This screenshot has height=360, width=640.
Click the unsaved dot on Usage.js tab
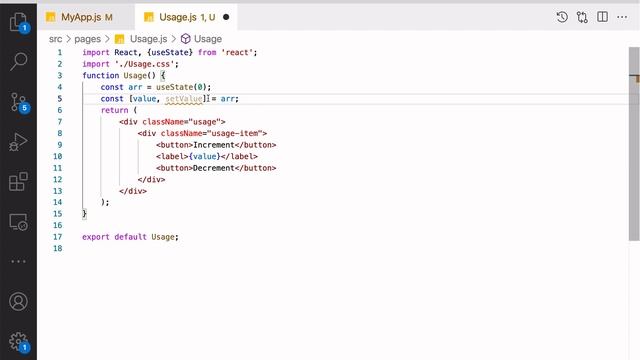[x=226, y=17]
